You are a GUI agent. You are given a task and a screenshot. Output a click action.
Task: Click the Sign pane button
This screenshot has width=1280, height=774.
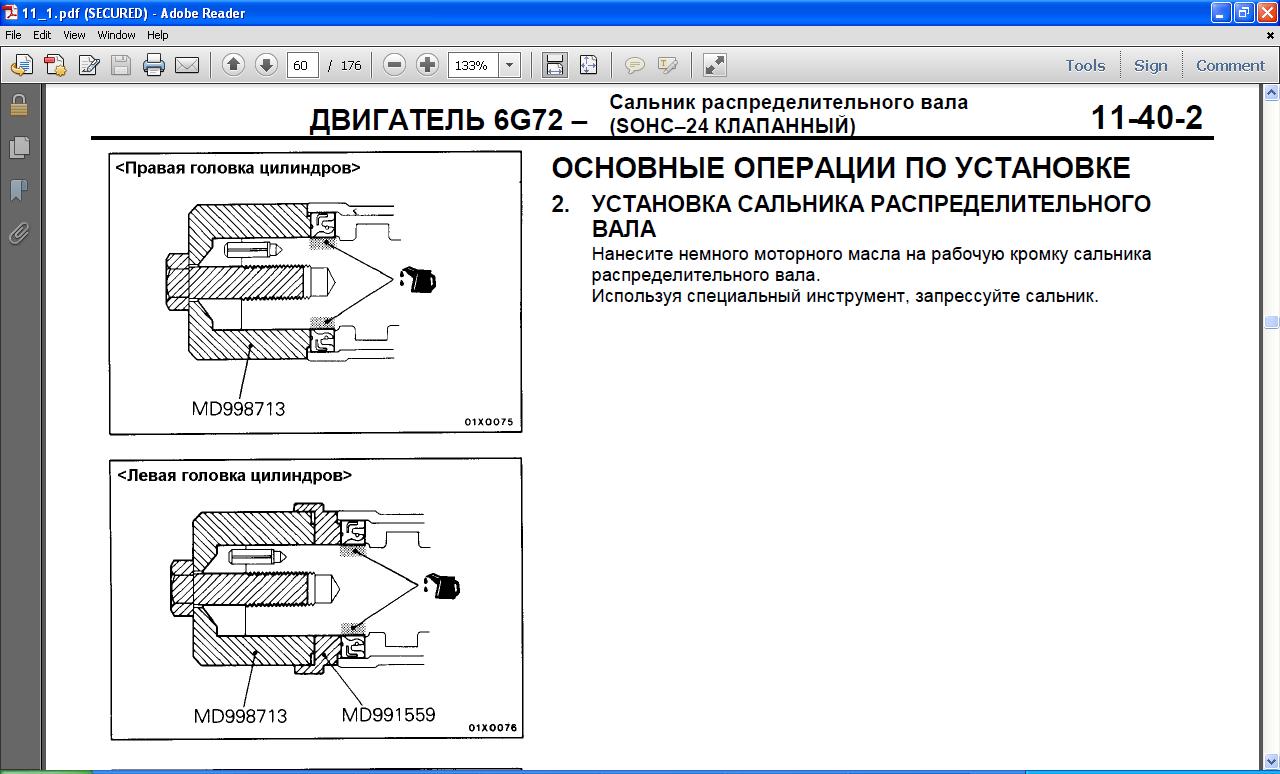1150,65
